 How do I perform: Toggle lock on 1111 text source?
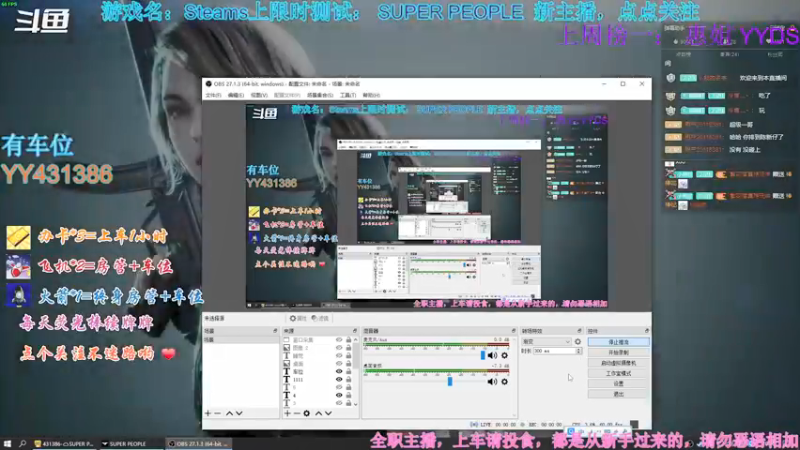pos(348,380)
